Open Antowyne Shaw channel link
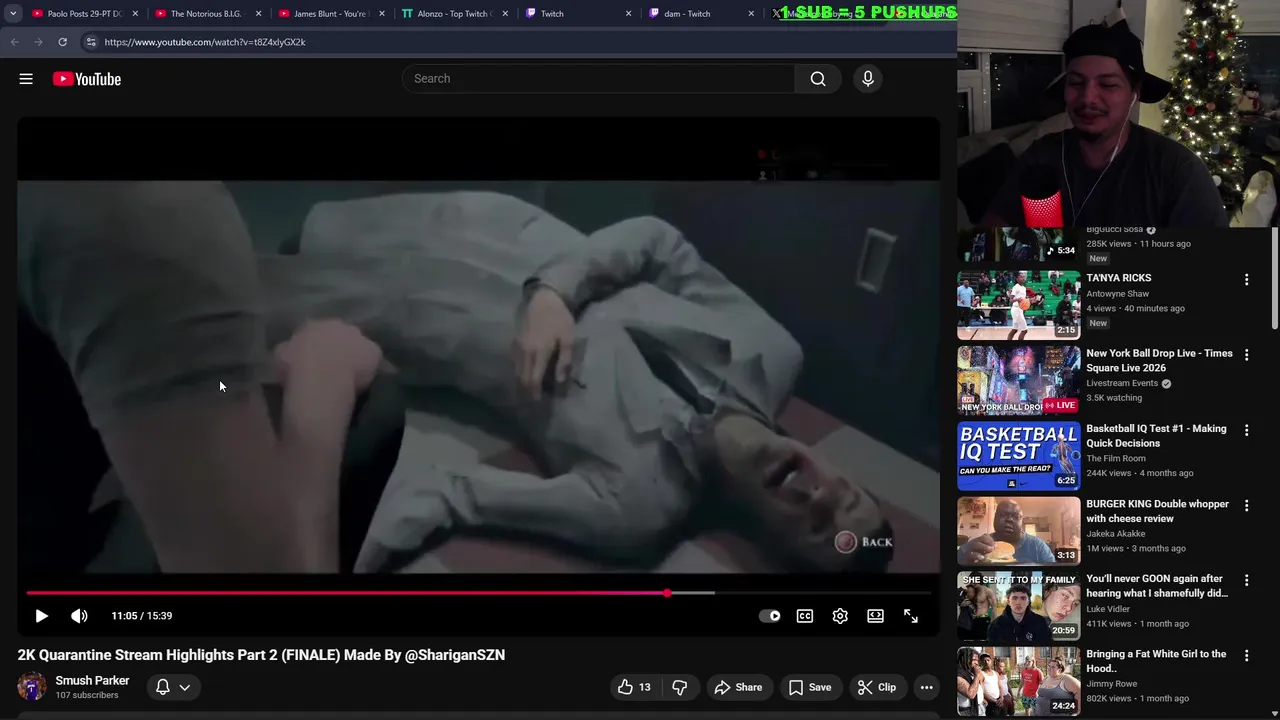Screen dimensions: 1280x720 1117,294
